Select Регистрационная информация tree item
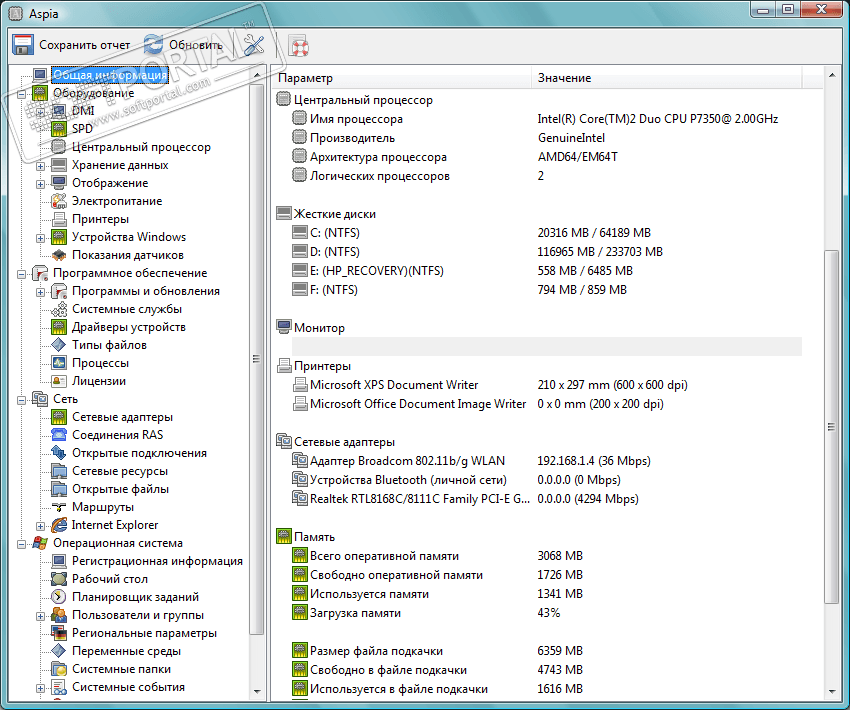850x710 pixels. click(x=157, y=561)
